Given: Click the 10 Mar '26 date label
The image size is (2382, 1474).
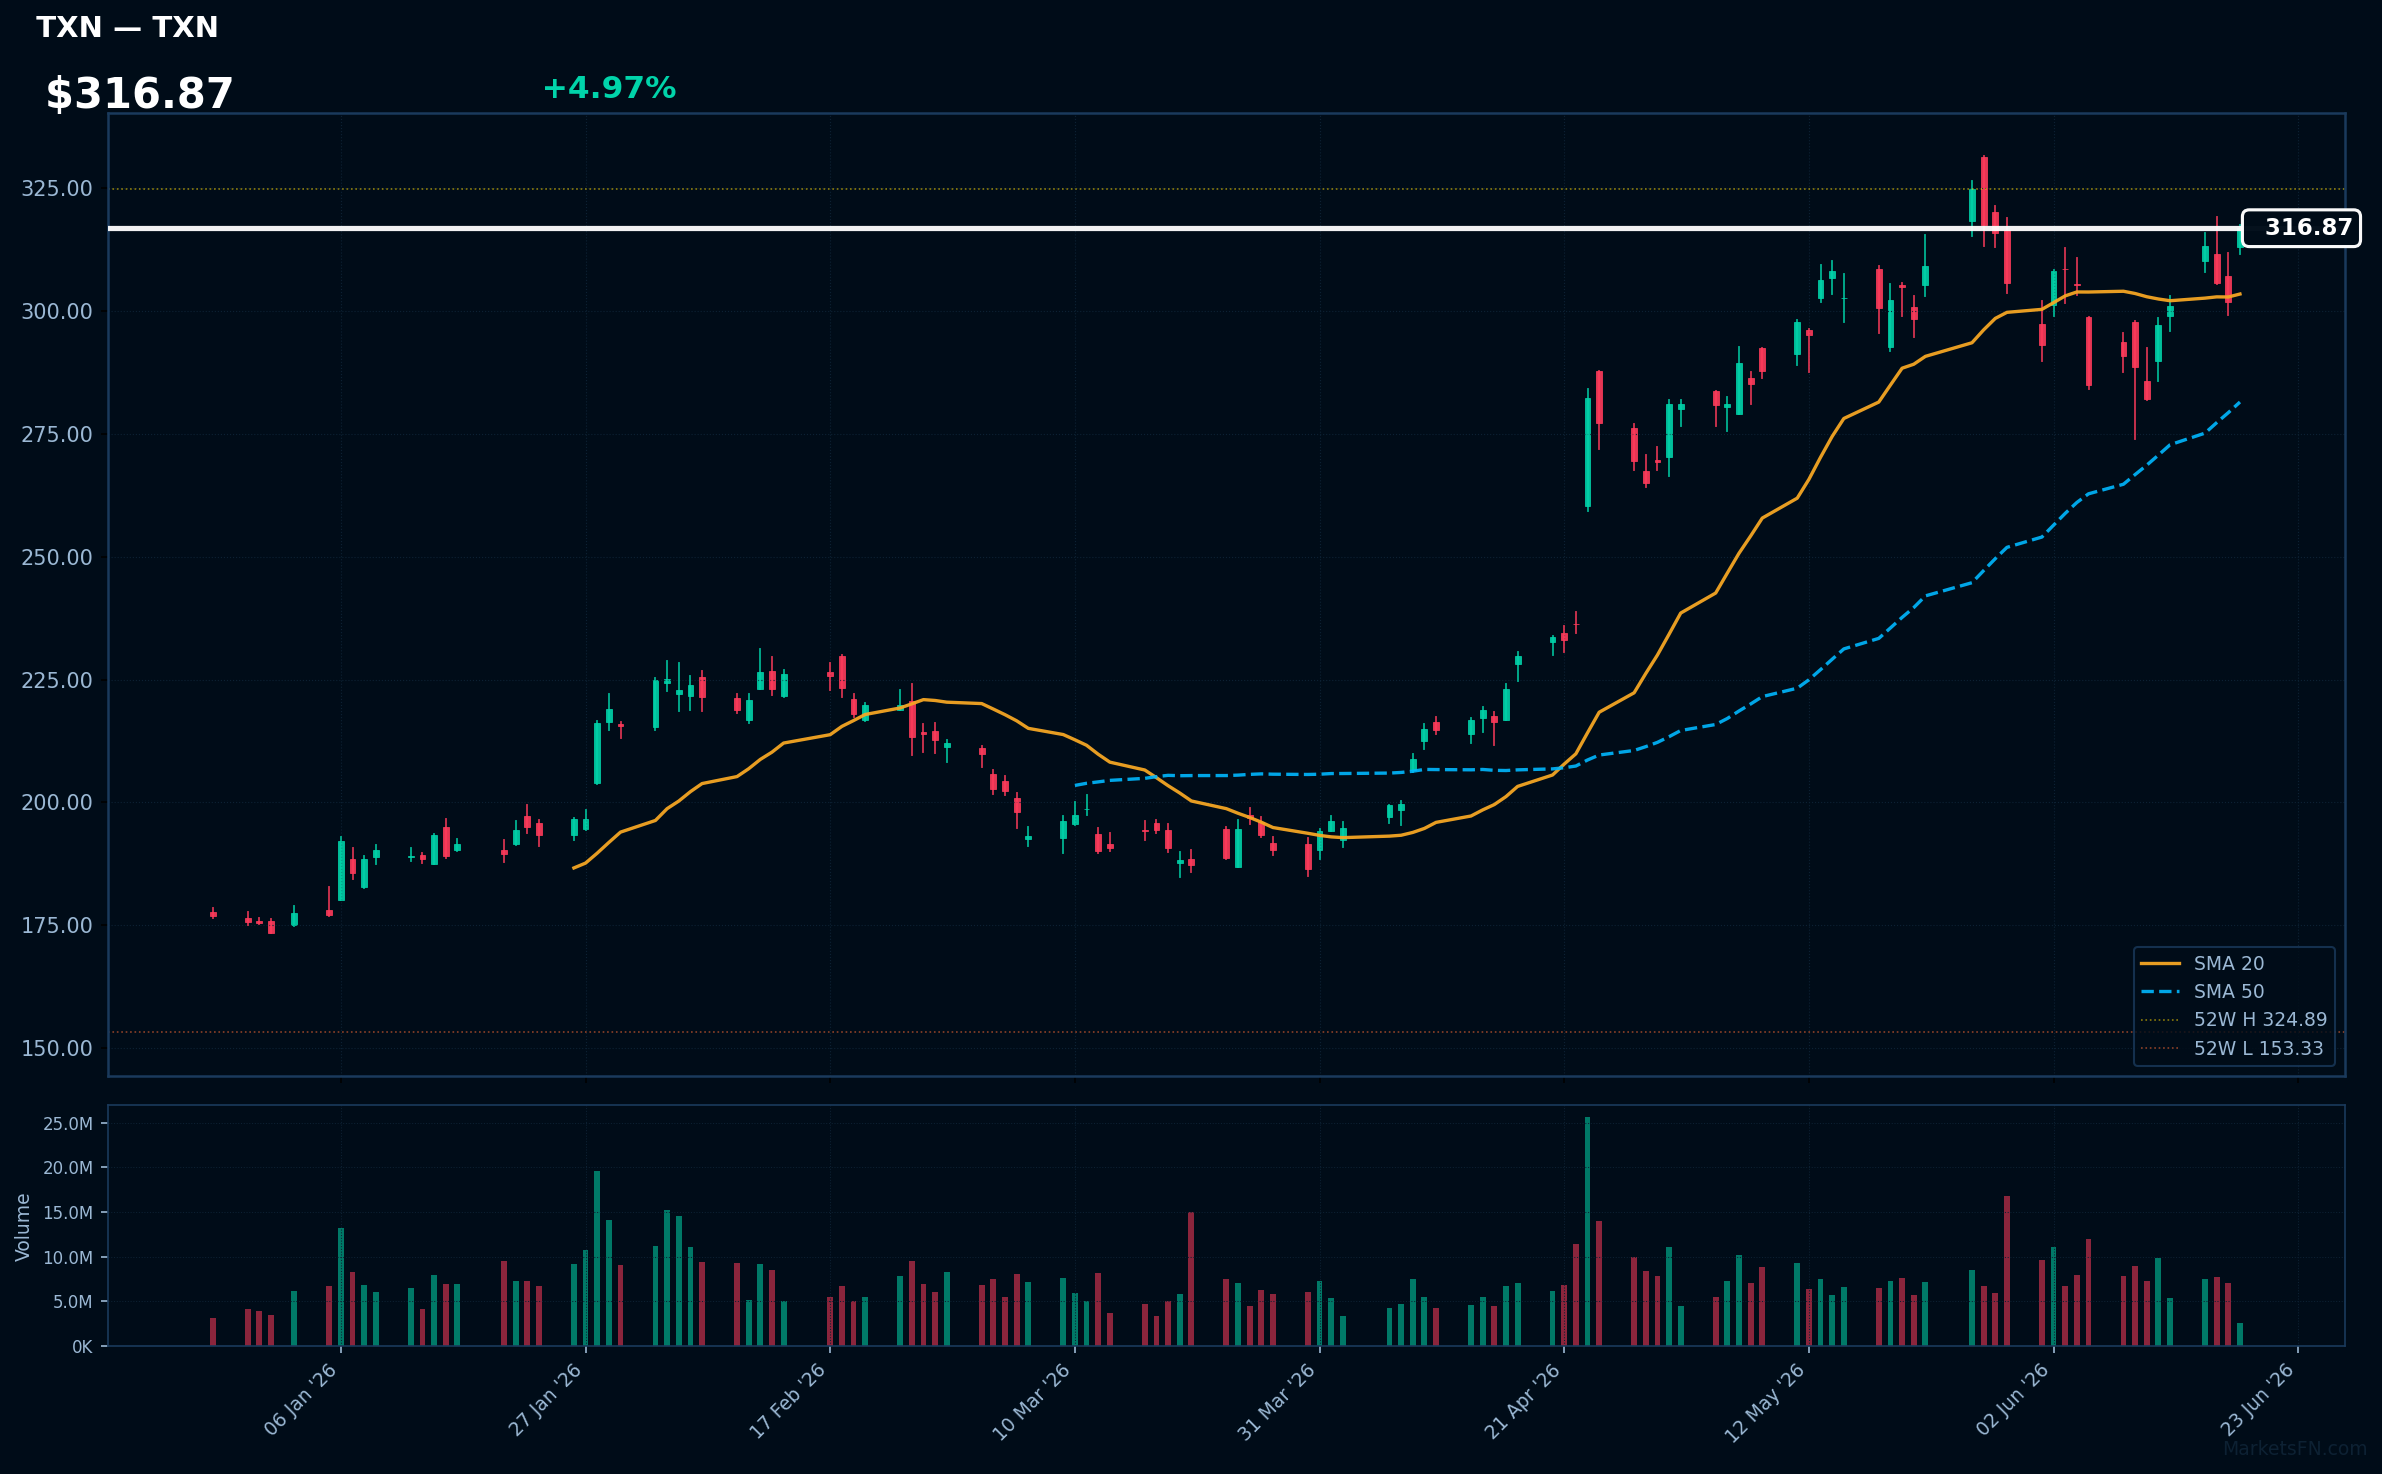Looking at the screenshot, I should point(1032,1401).
